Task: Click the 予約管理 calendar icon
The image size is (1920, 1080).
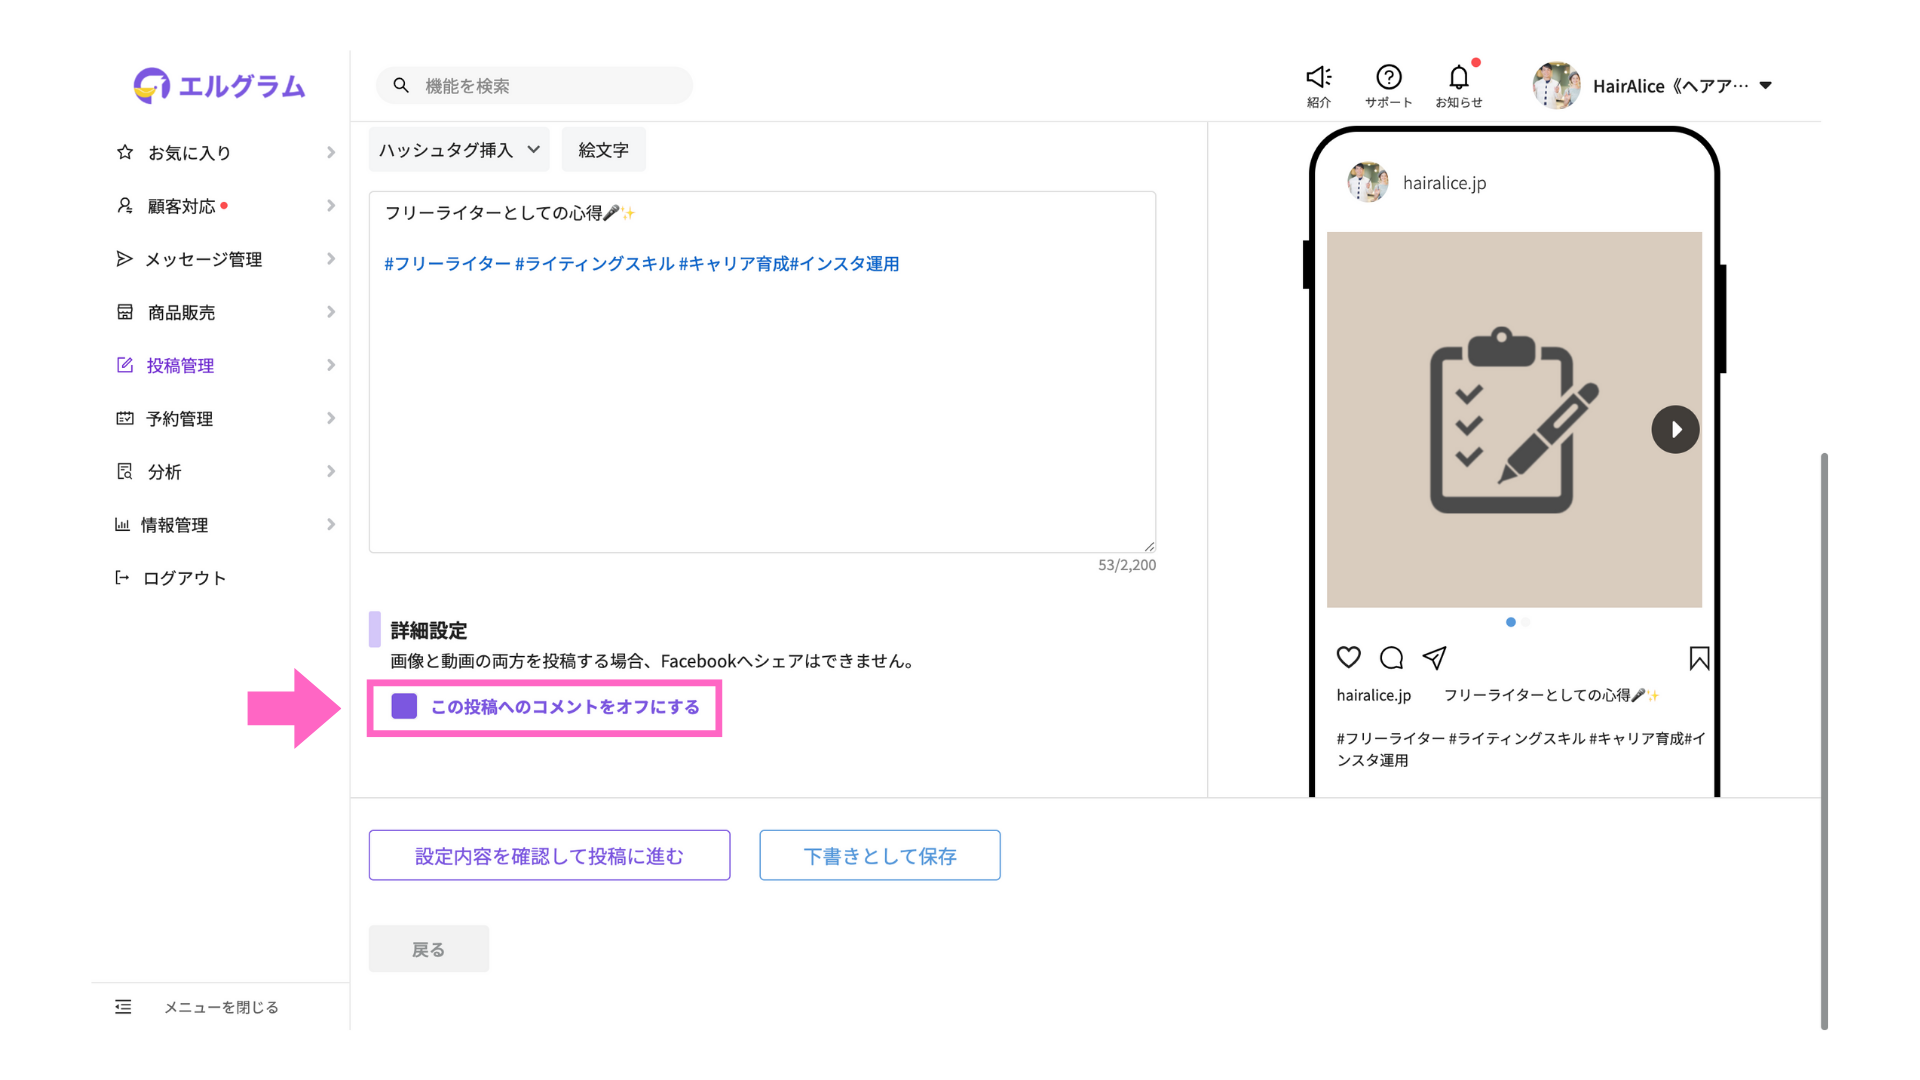Action: point(125,418)
